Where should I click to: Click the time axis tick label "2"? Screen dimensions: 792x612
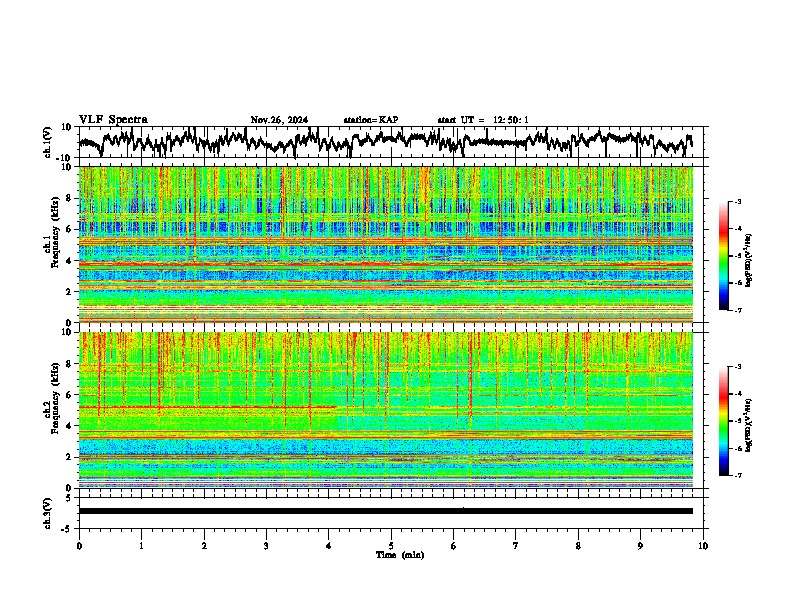pos(204,546)
